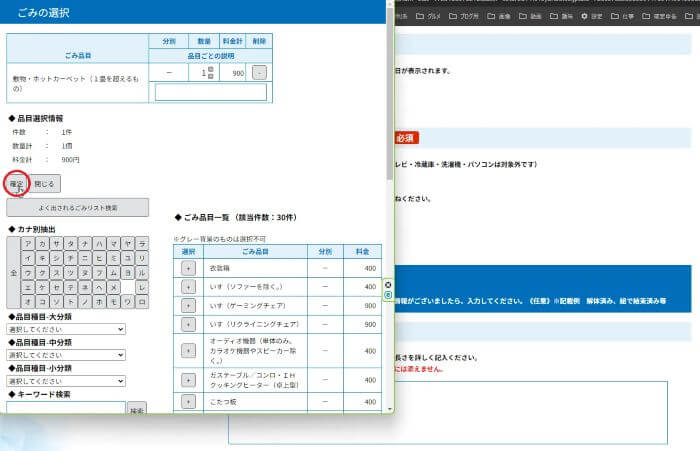The height and width of the screenshot is (451, 700).
Task: Click the round icon below the X circle
Action: [388, 295]
